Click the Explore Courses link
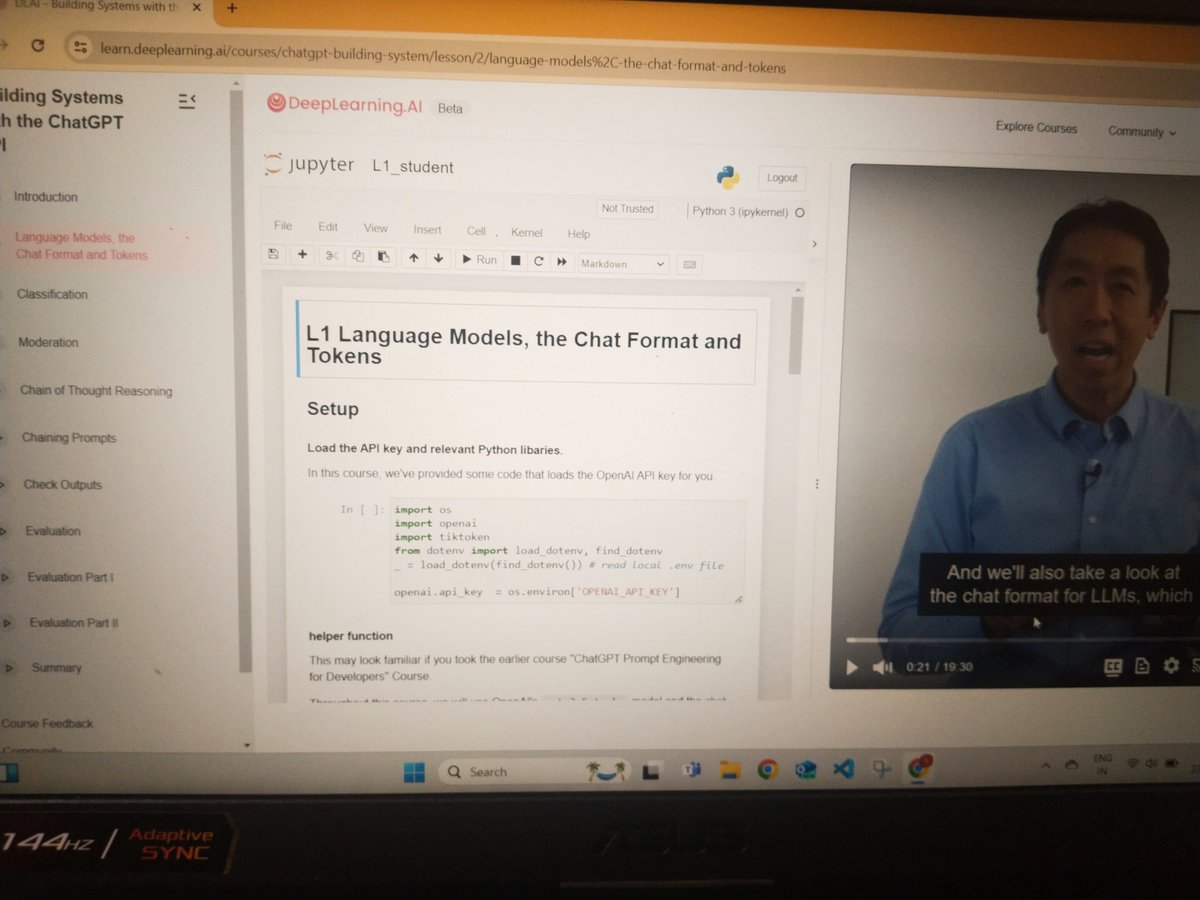 pyautogui.click(x=1036, y=128)
